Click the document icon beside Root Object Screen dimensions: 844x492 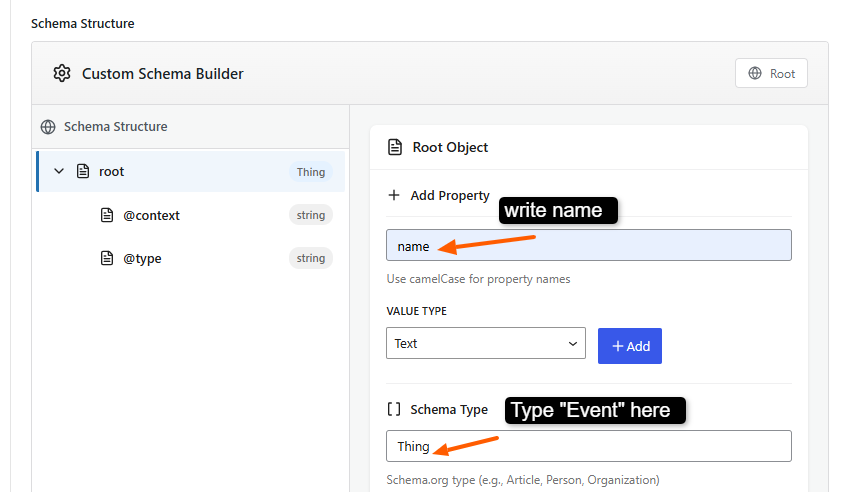[x=395, y=147]
